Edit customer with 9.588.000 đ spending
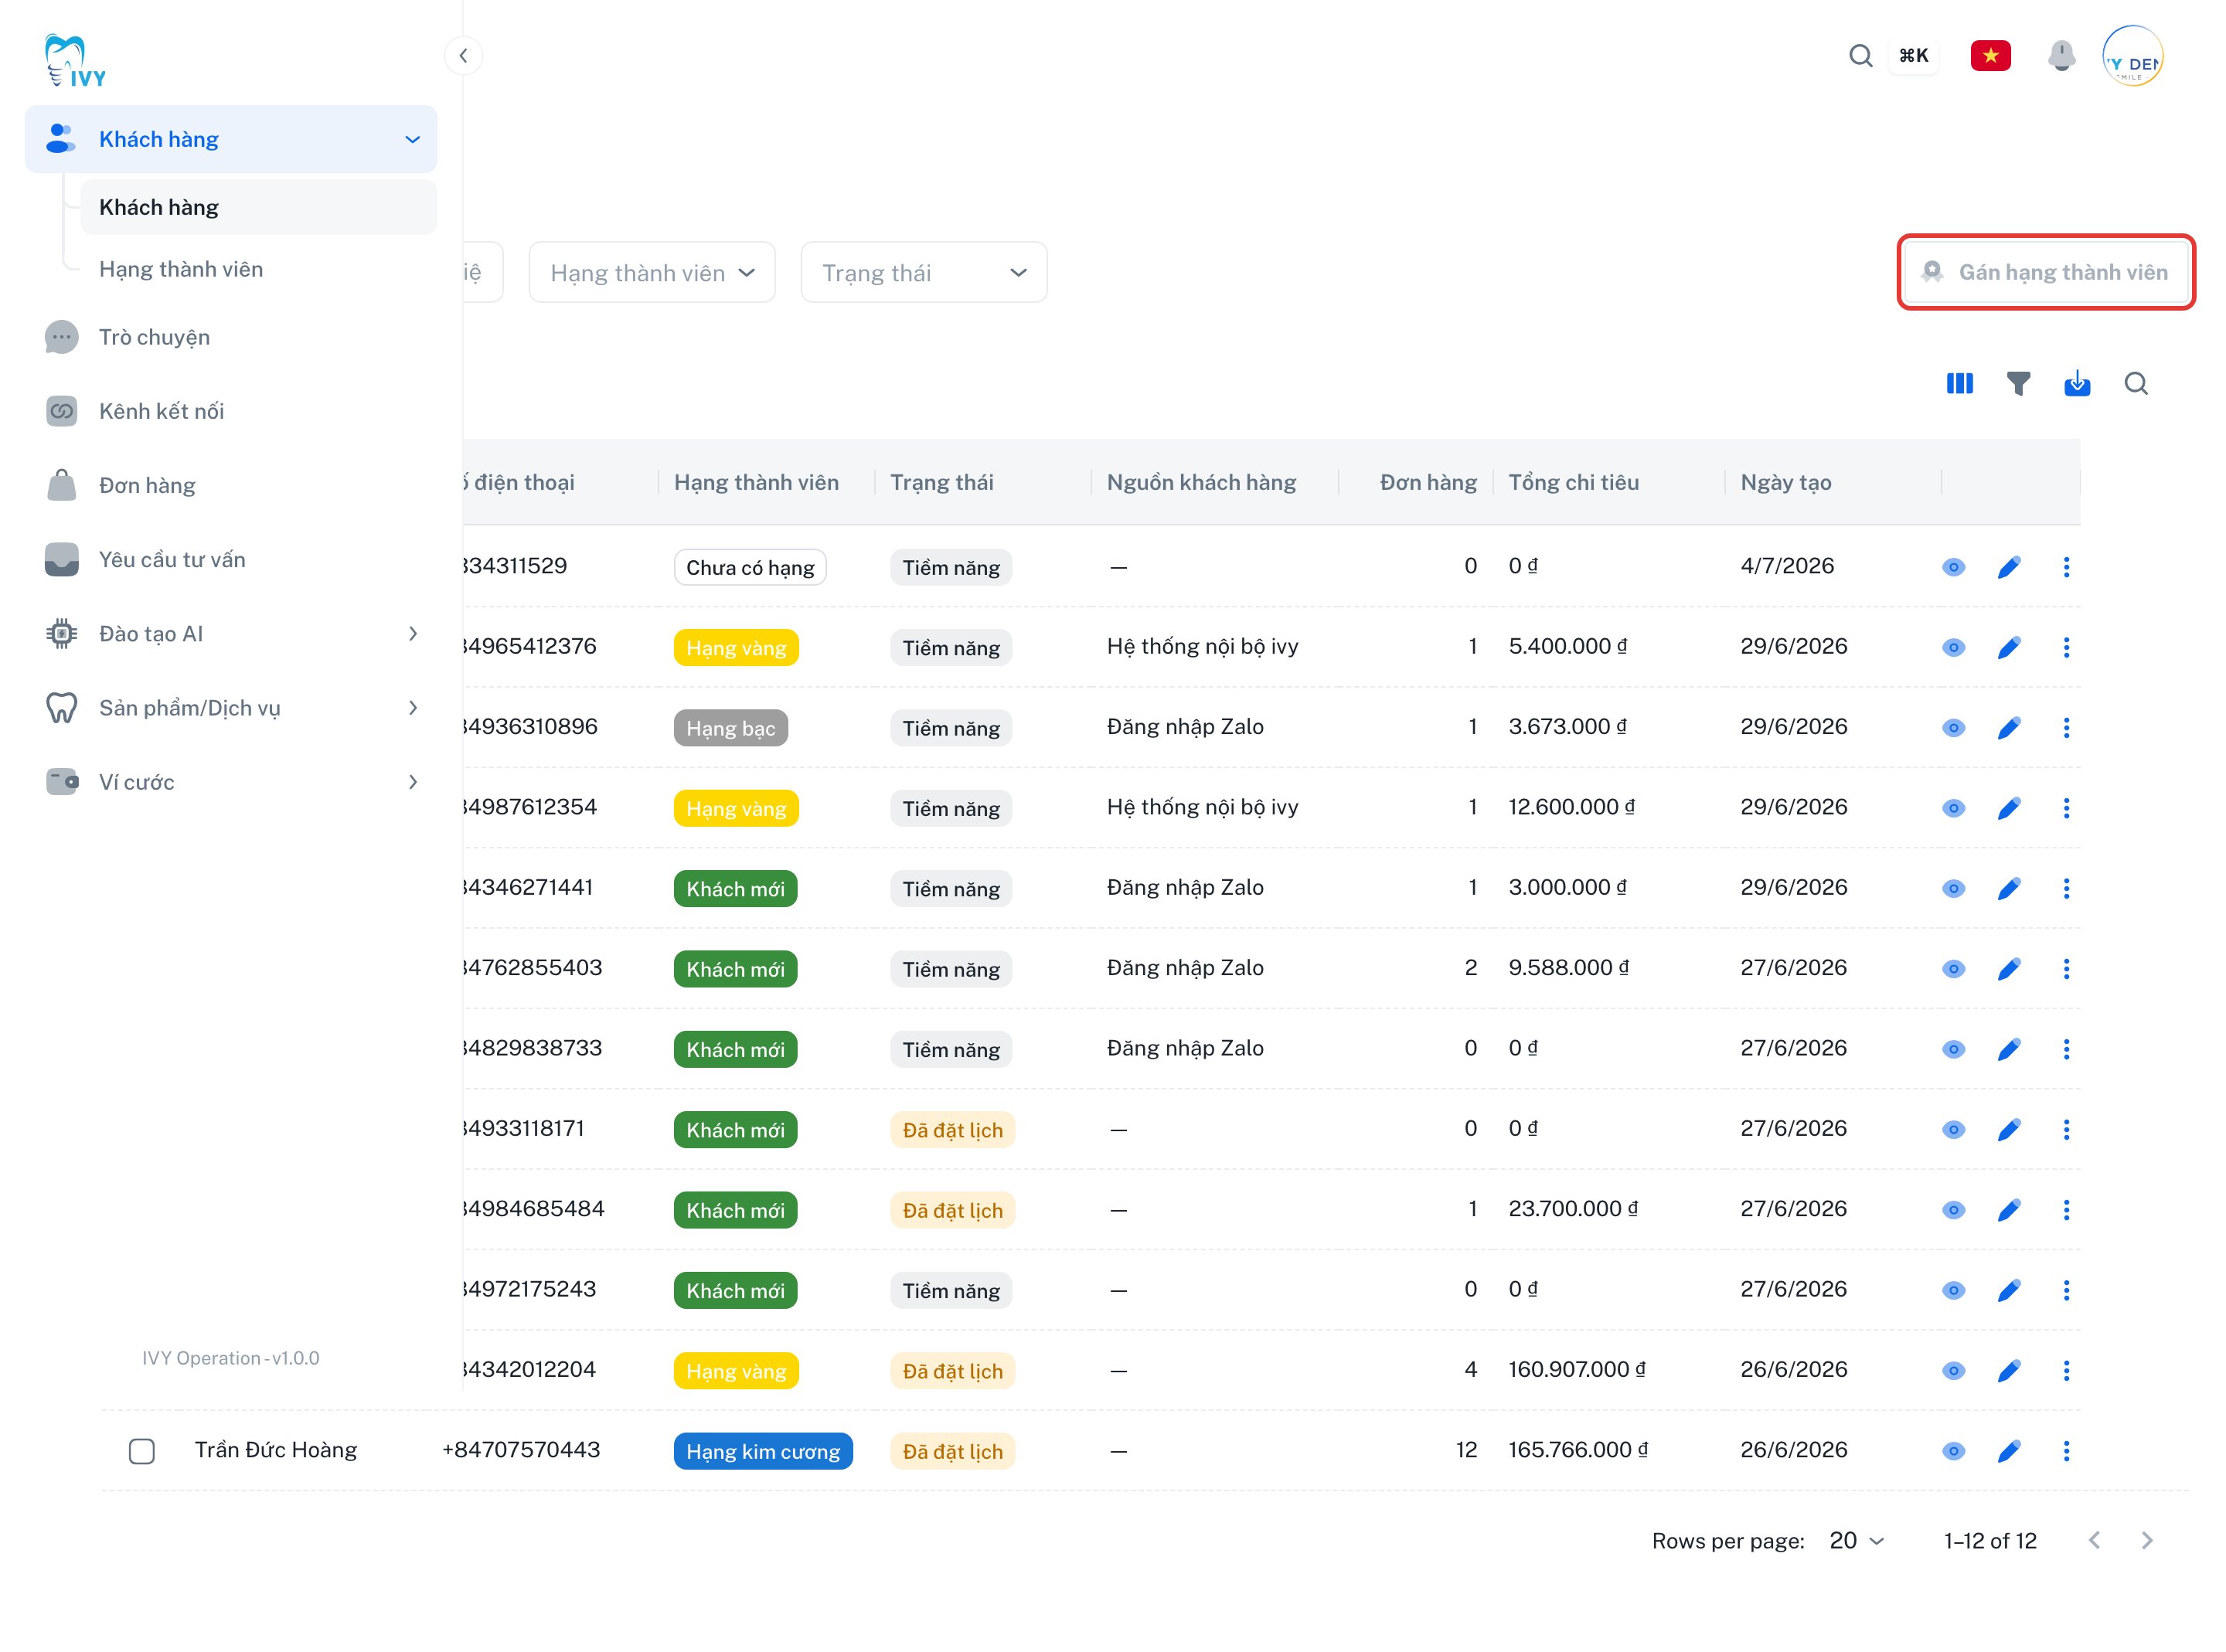Image resolution: width=2226 pixels, height=1652 pixels. point(2009,969)
